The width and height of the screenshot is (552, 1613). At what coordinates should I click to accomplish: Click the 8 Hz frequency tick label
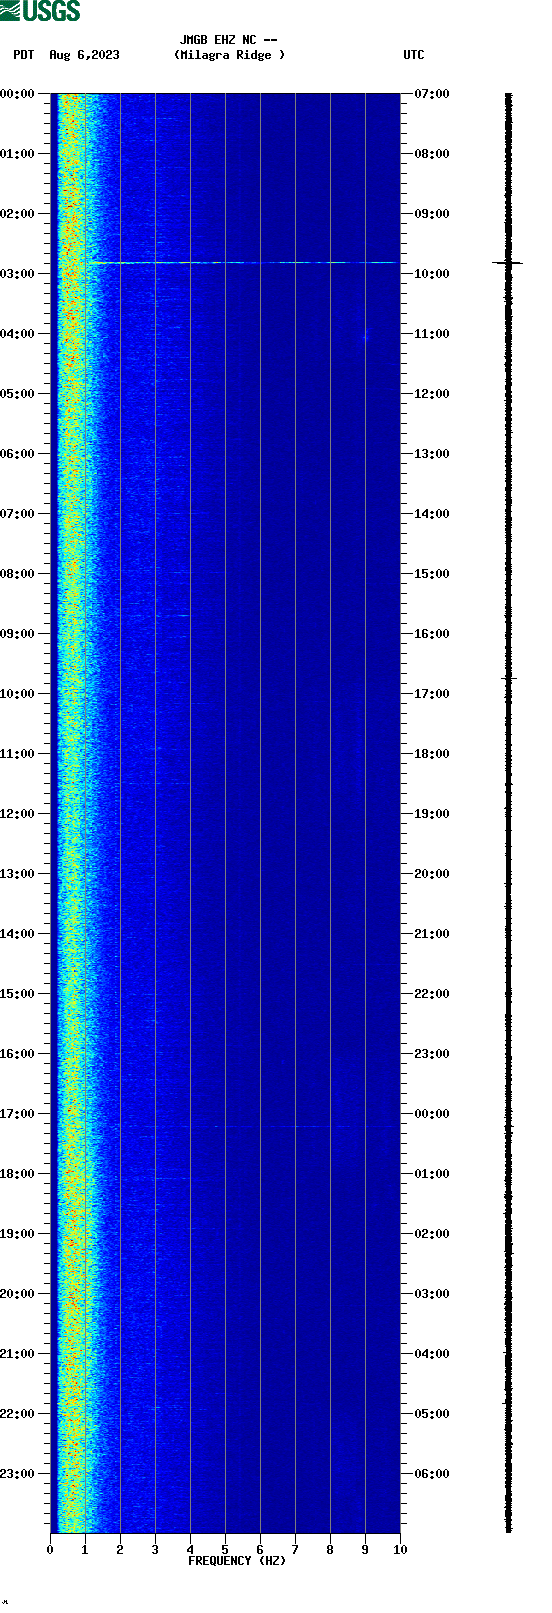[x=330, y=1550]
